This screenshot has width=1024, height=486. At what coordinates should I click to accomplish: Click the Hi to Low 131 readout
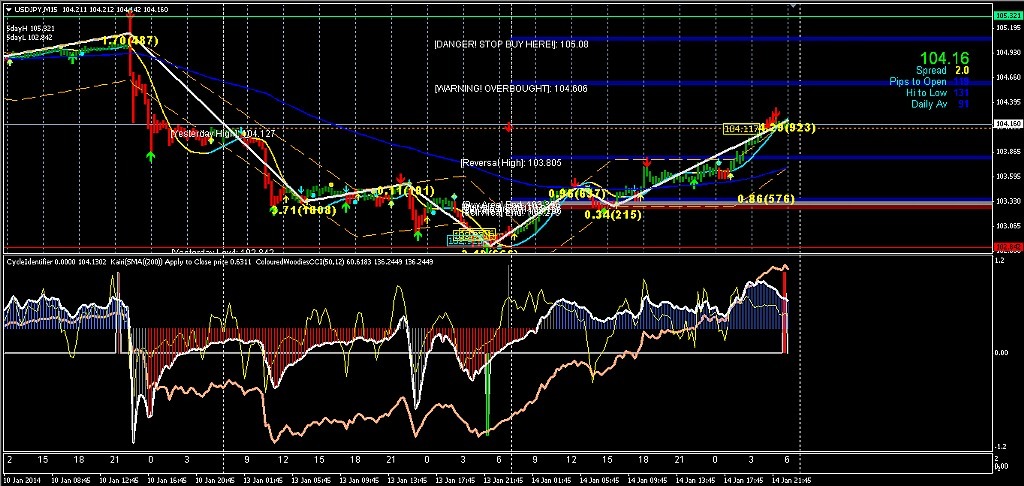coord(937,93)
